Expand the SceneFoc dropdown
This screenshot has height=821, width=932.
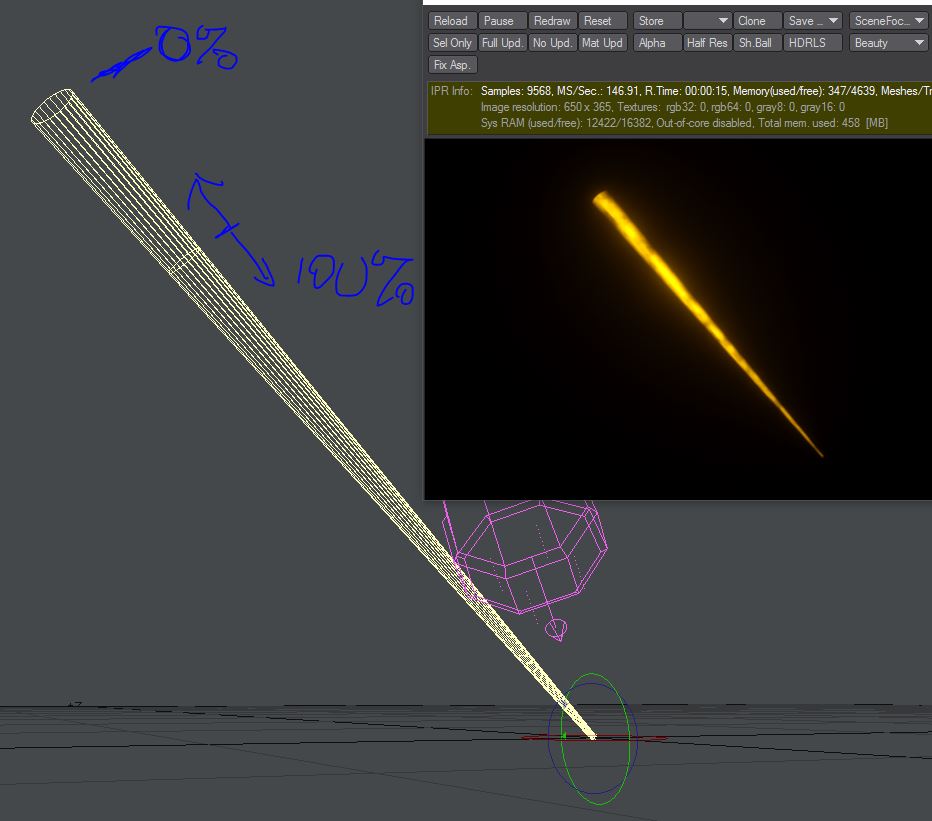[889, 21]
